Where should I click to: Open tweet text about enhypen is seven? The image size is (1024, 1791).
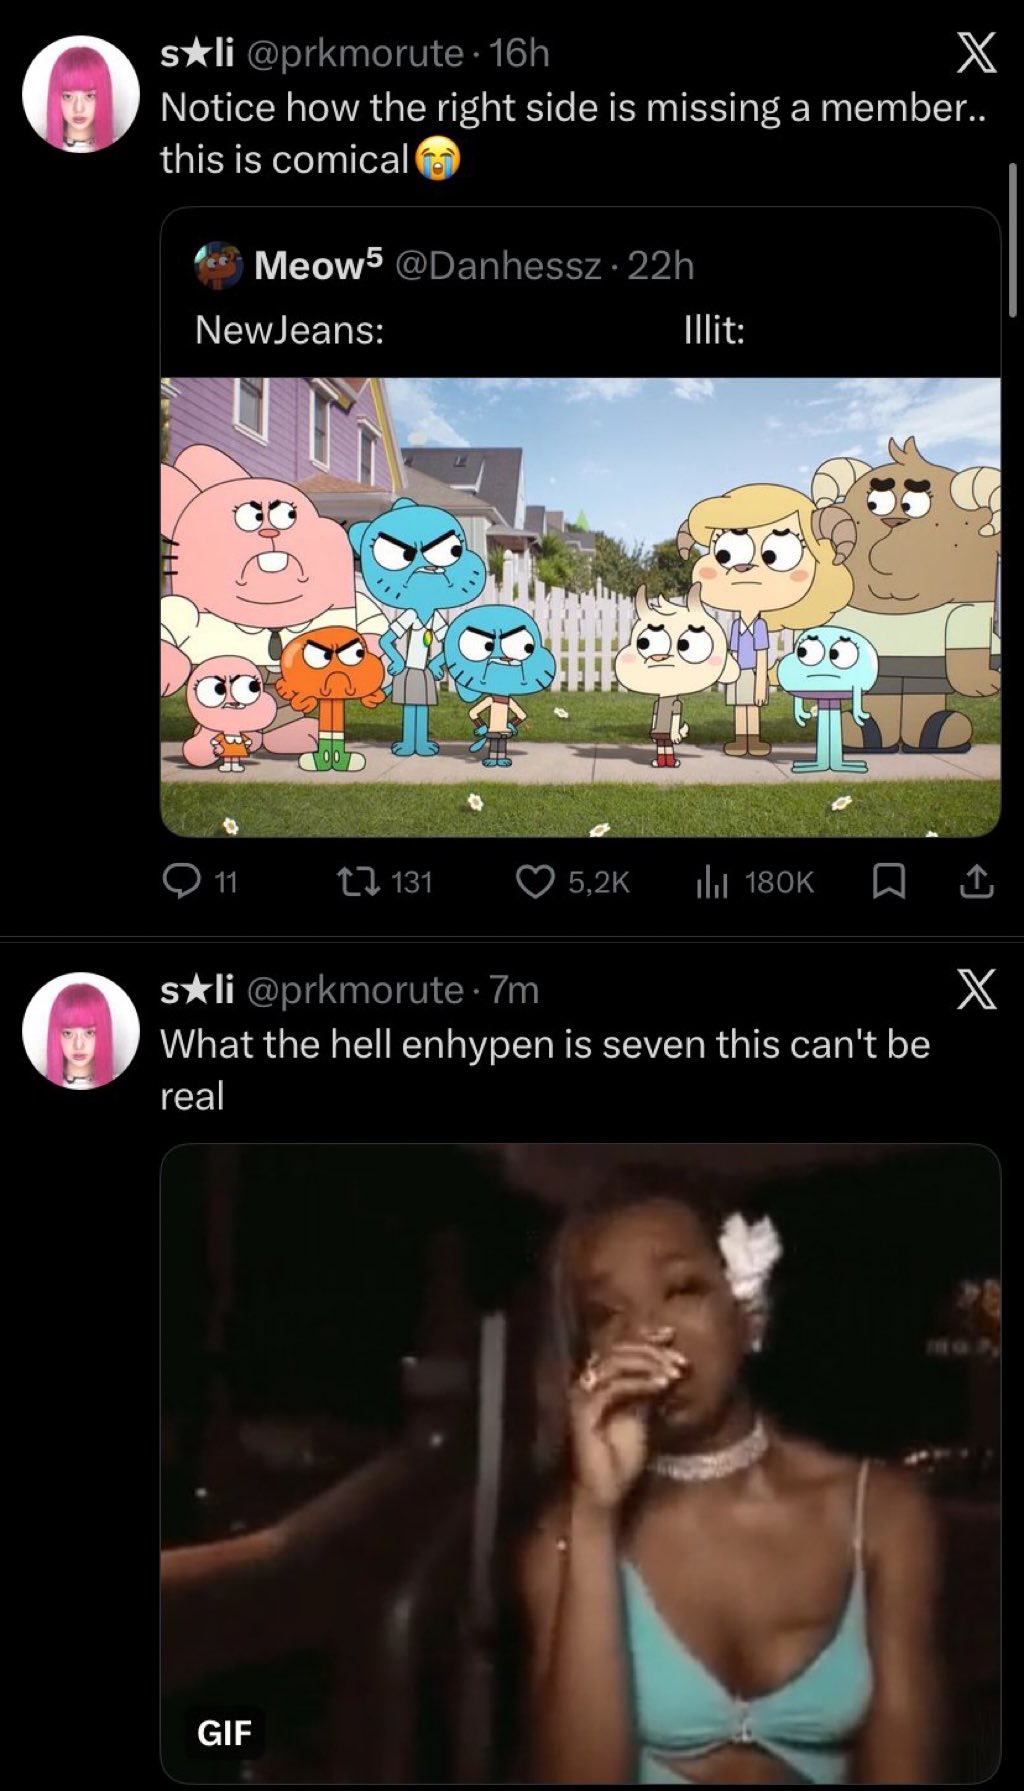tap(545, 1070)
